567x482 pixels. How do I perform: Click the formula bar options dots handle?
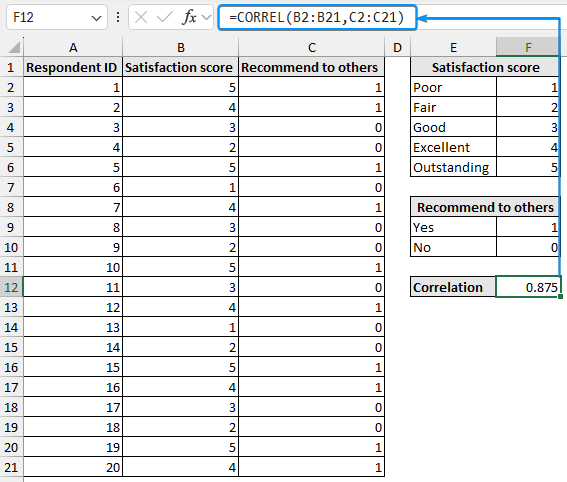pos(118,17)
